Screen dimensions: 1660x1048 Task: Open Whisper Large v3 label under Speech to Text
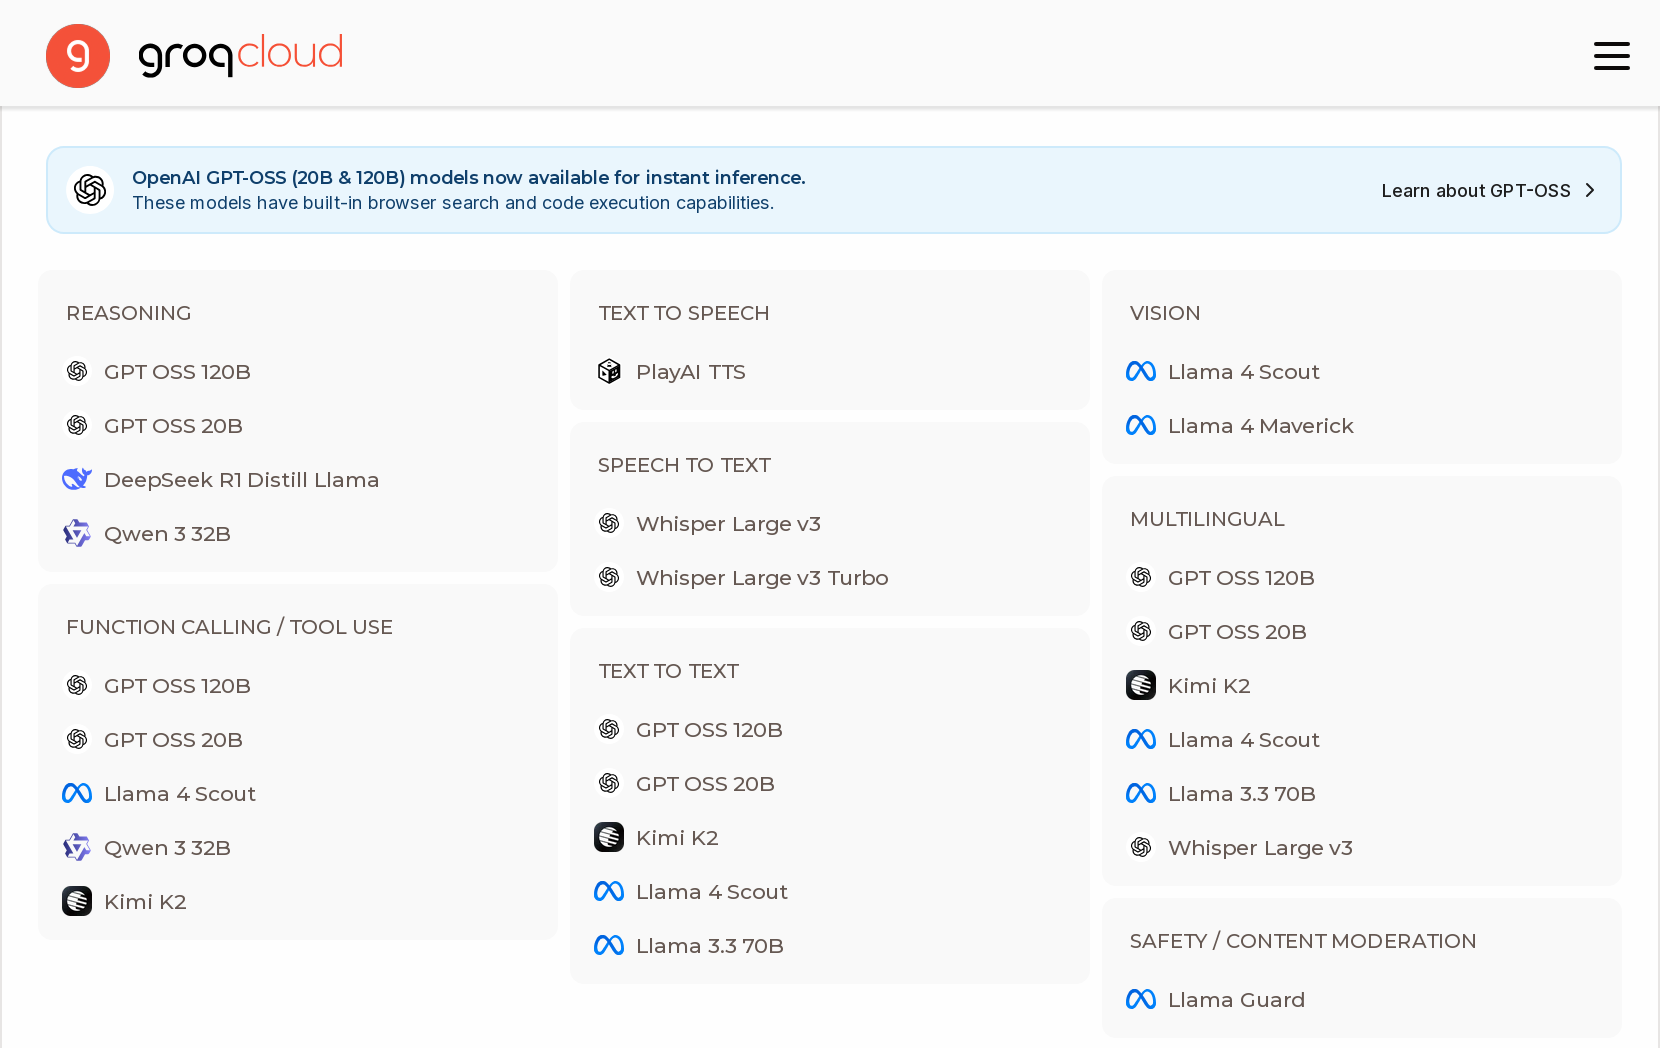pos(728,524)
